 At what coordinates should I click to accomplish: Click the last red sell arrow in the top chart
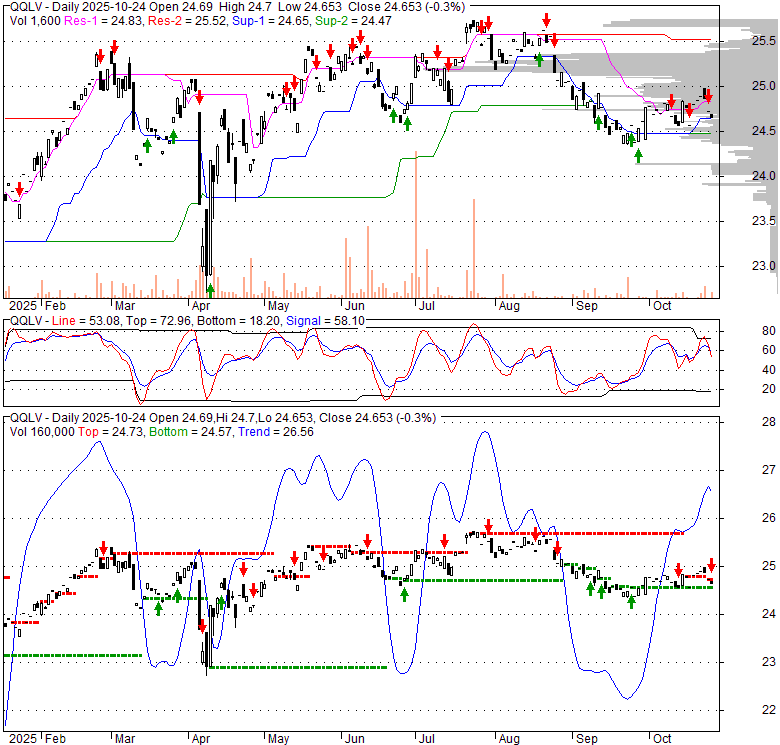tap(708, 96)
